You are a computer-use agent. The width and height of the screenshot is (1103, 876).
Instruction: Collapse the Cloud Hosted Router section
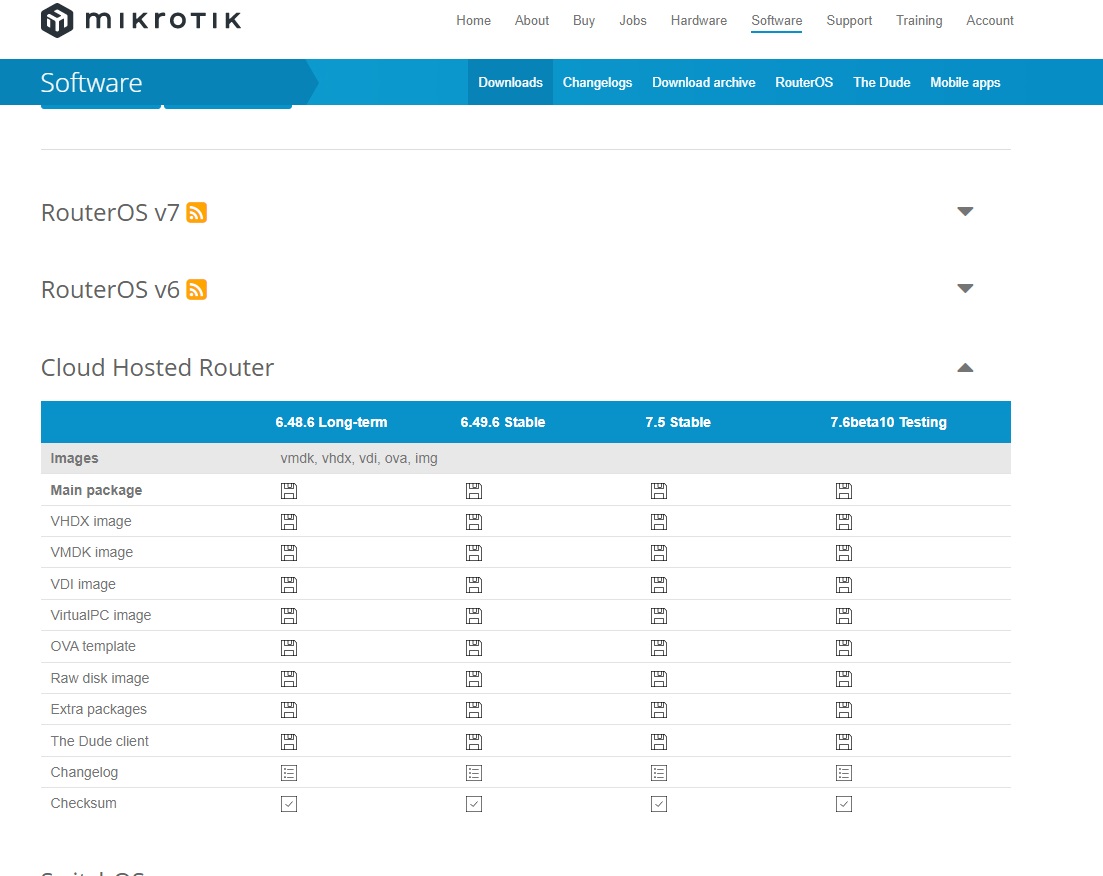[x=965, y=368]
